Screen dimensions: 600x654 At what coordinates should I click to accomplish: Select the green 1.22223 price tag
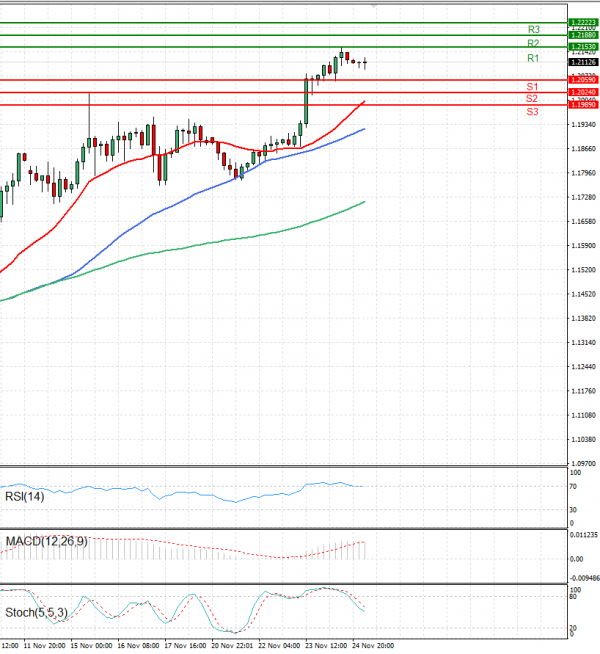[584, 22]
